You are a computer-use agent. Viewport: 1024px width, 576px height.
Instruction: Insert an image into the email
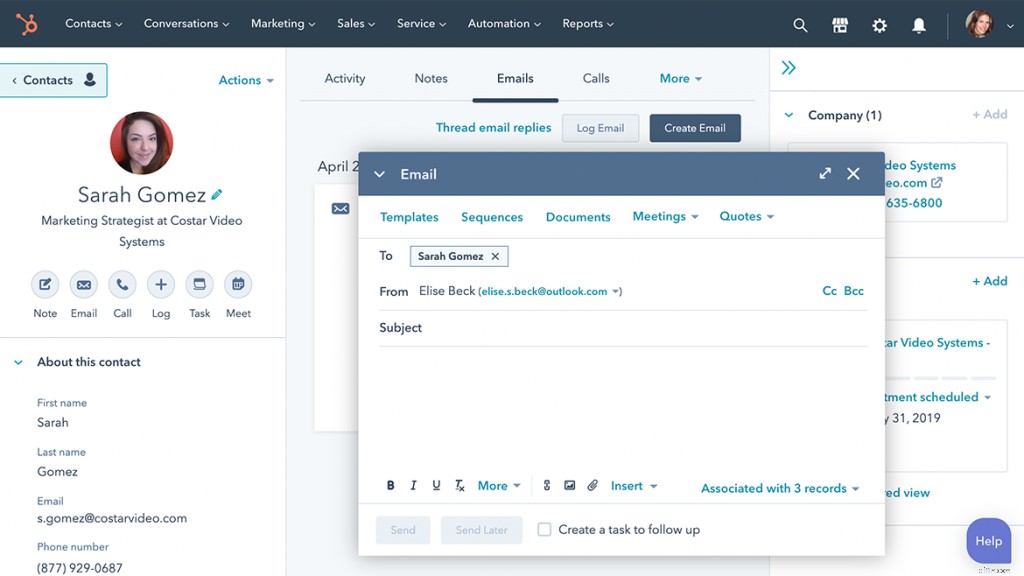pos(569,485)
